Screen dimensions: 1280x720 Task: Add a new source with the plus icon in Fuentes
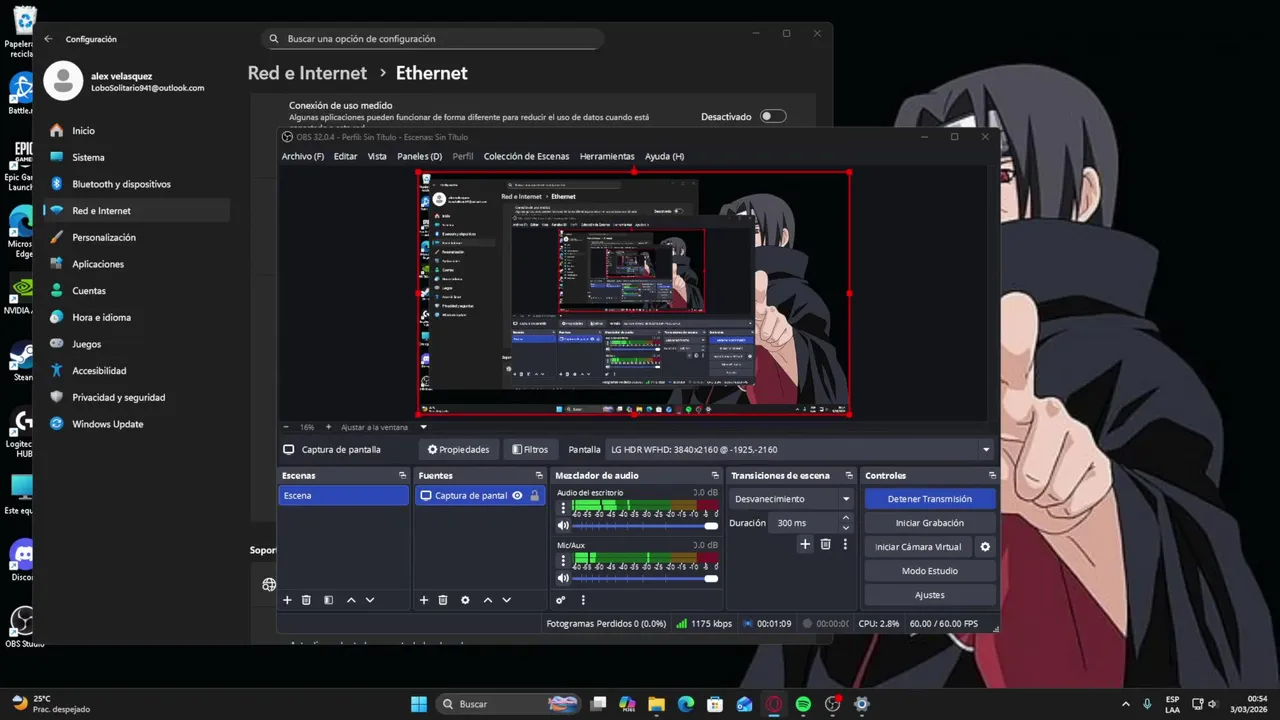(424, 600)
